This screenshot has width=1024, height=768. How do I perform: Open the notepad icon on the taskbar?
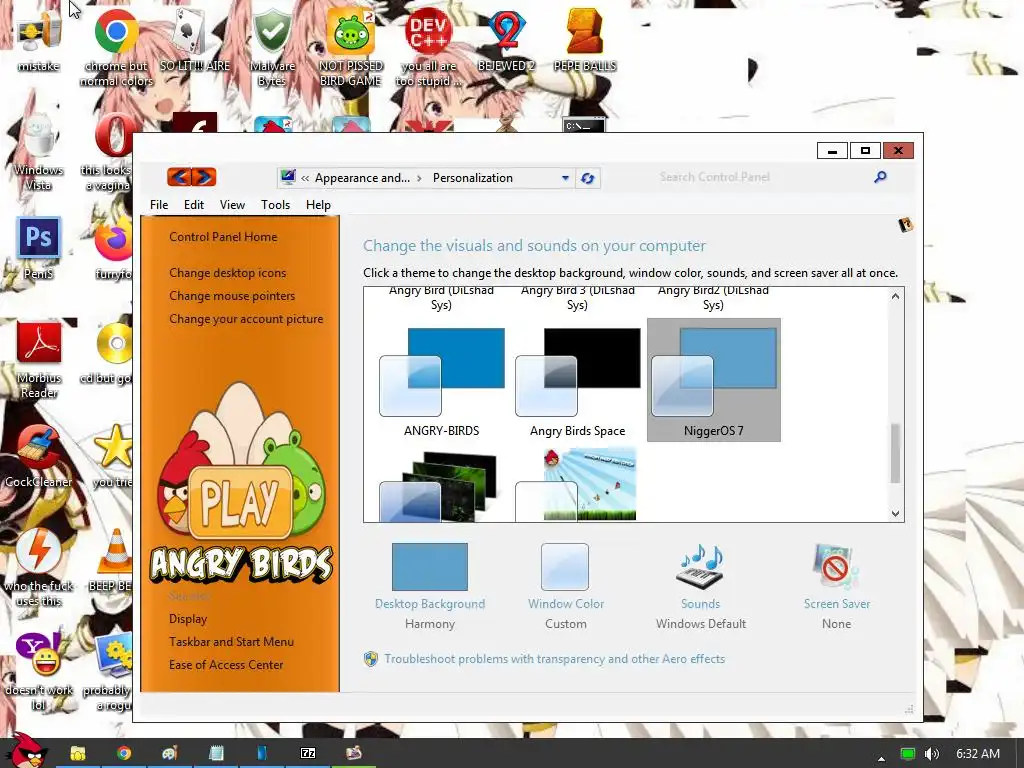(x=216, y=753)
